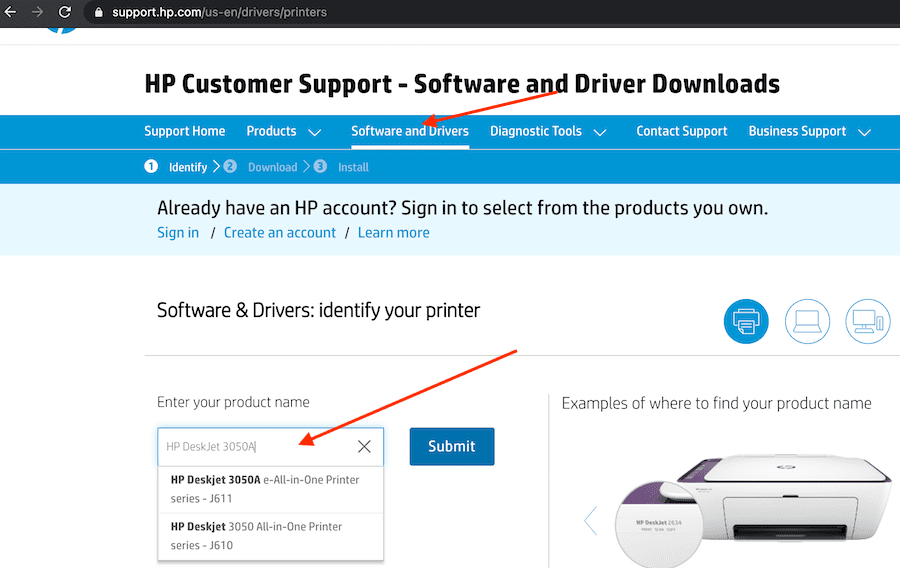Show previous example with left chevron
This screenshot has width=900, height=568.
coord(591,520)
